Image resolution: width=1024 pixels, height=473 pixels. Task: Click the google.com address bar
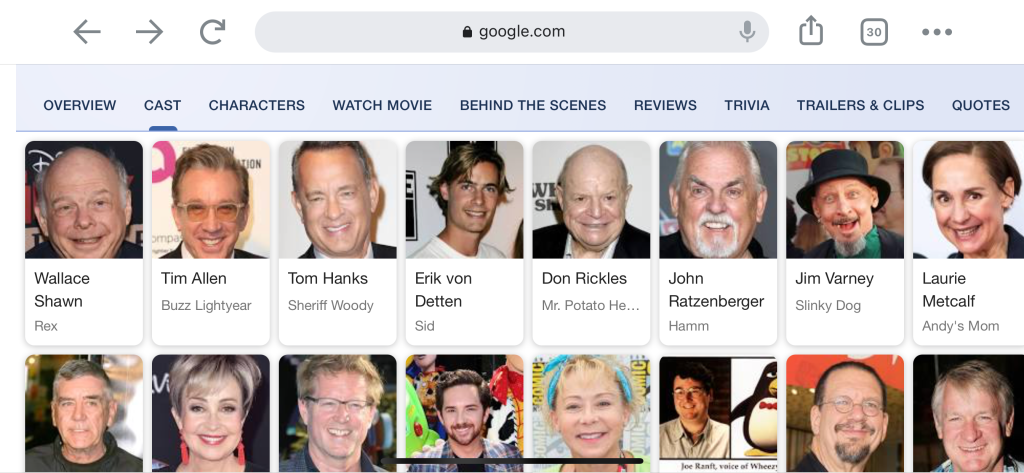tap(512, 32)
